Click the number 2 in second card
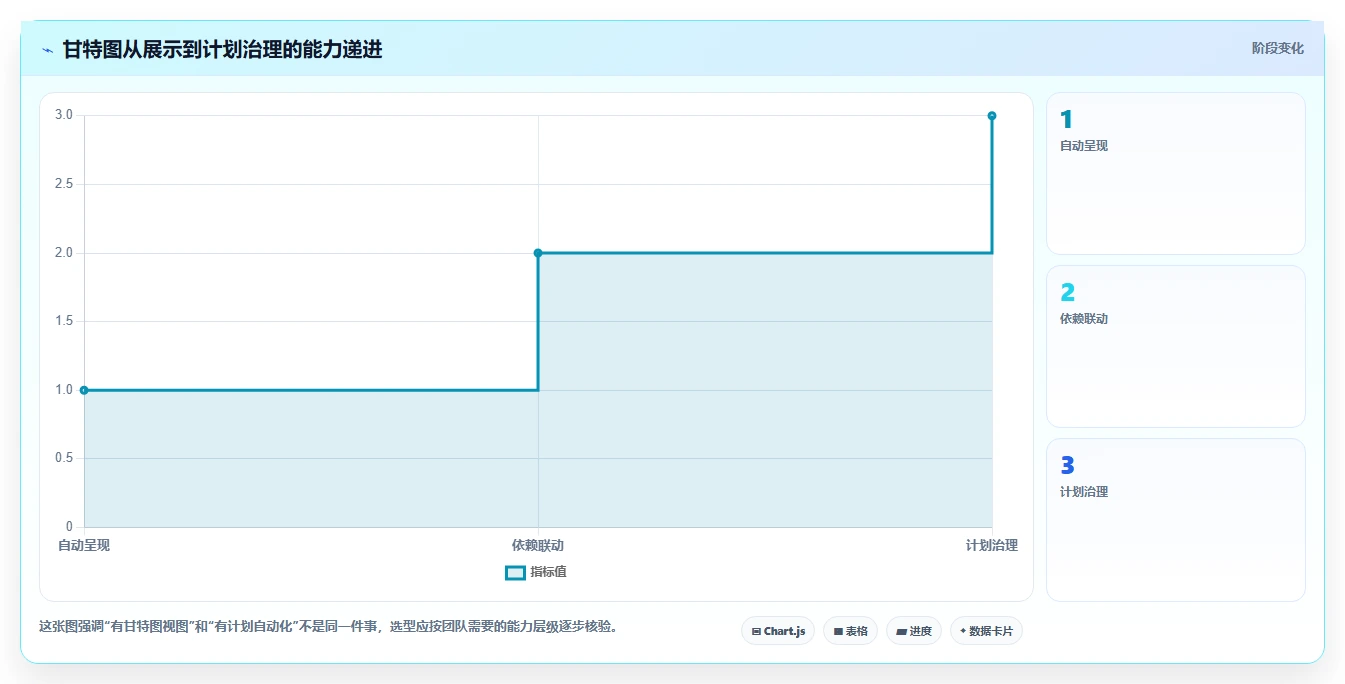This screenshot has width=1345, height=684. (x=1067, y=293)
